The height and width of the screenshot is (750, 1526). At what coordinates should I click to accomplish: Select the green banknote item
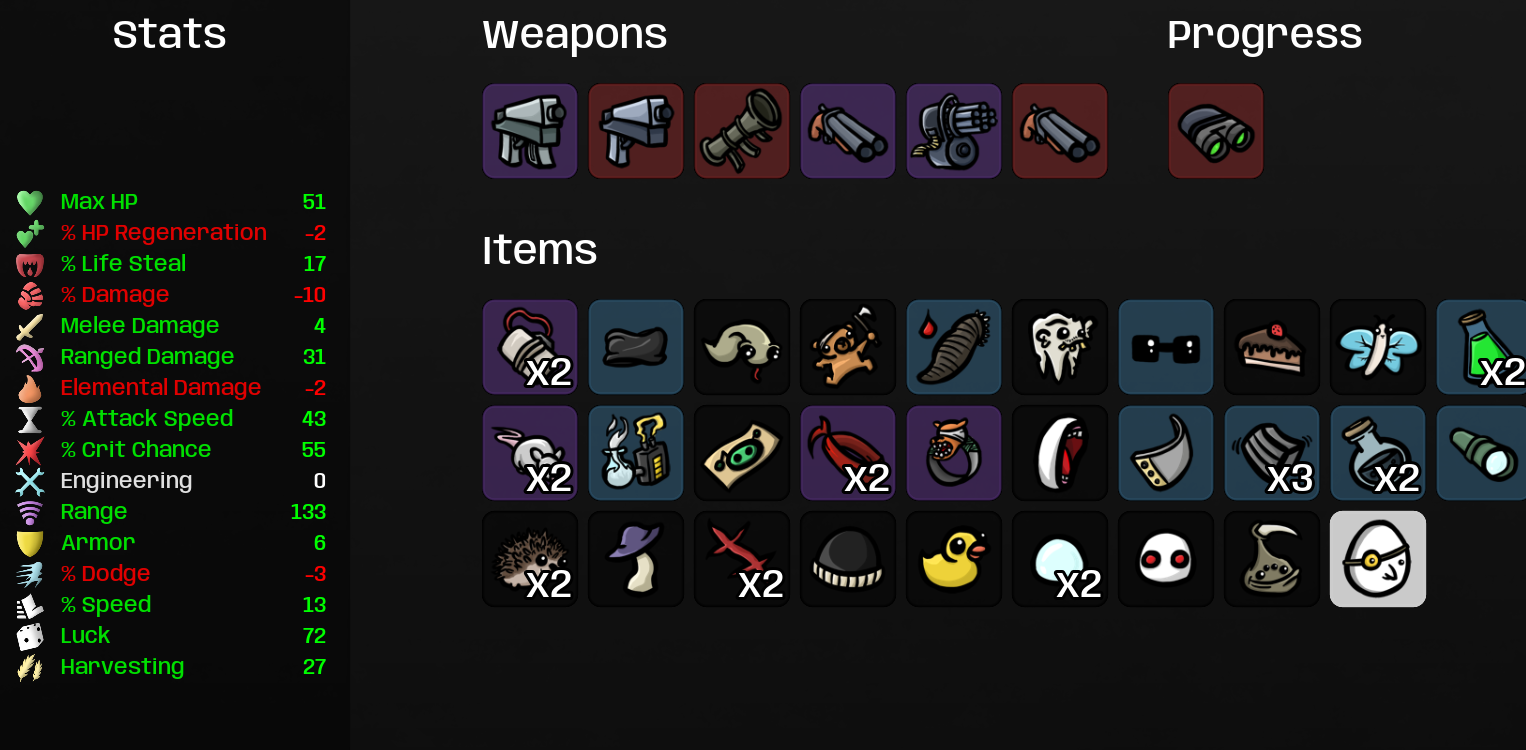pos(742,453)
